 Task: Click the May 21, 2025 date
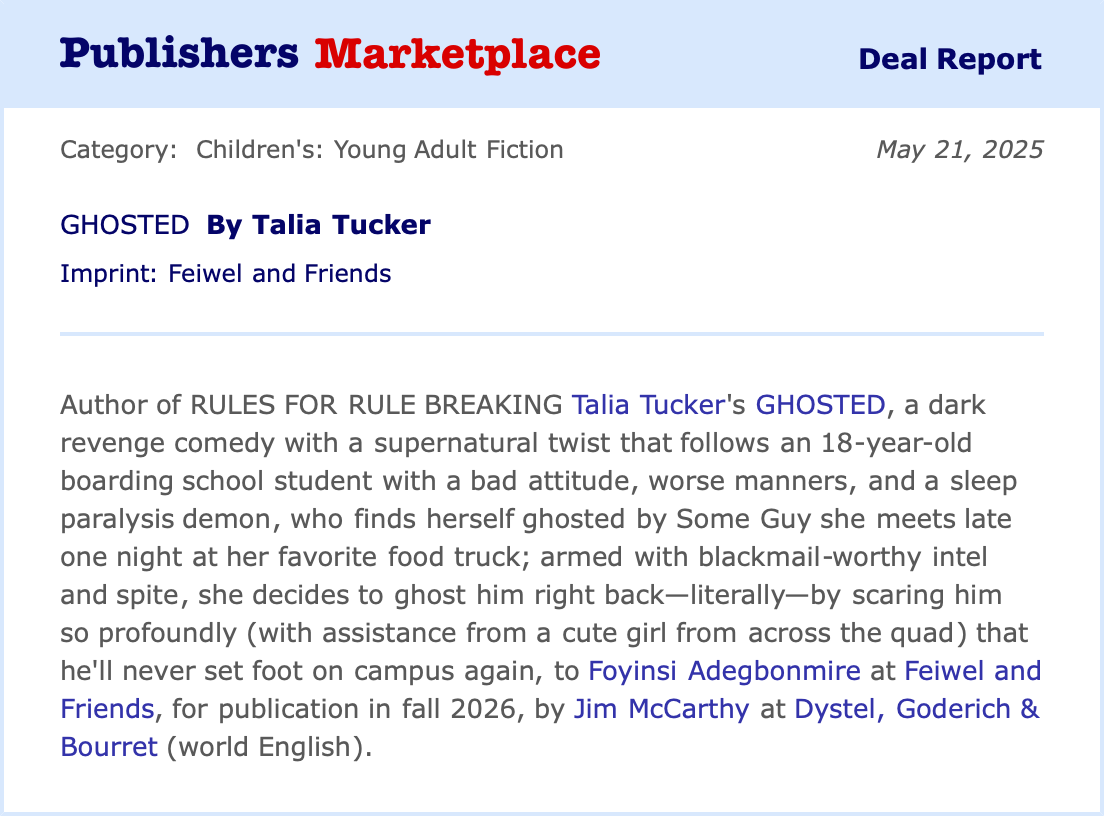(959, 150)
